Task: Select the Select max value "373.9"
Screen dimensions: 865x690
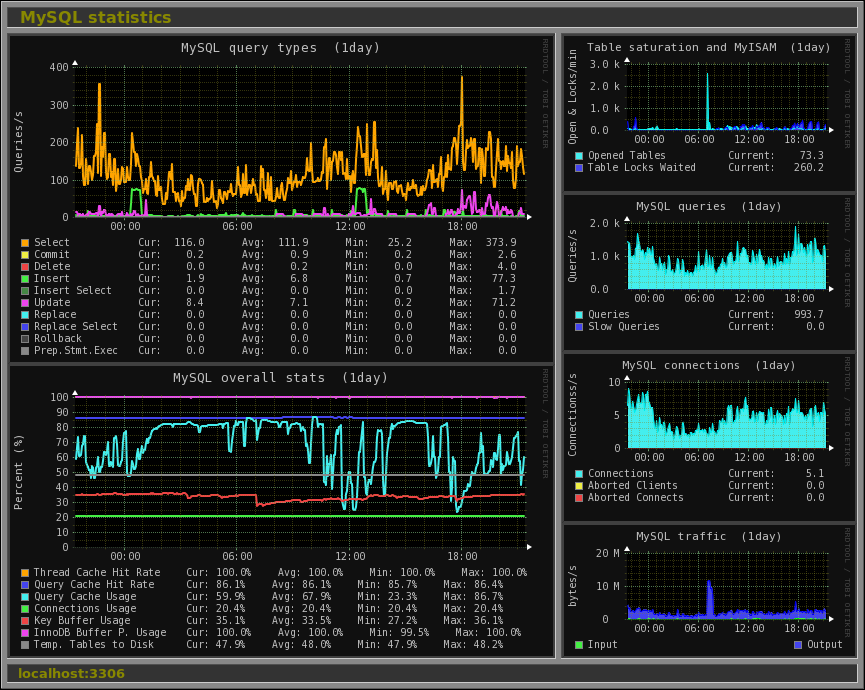Action: tap(501, 243)
